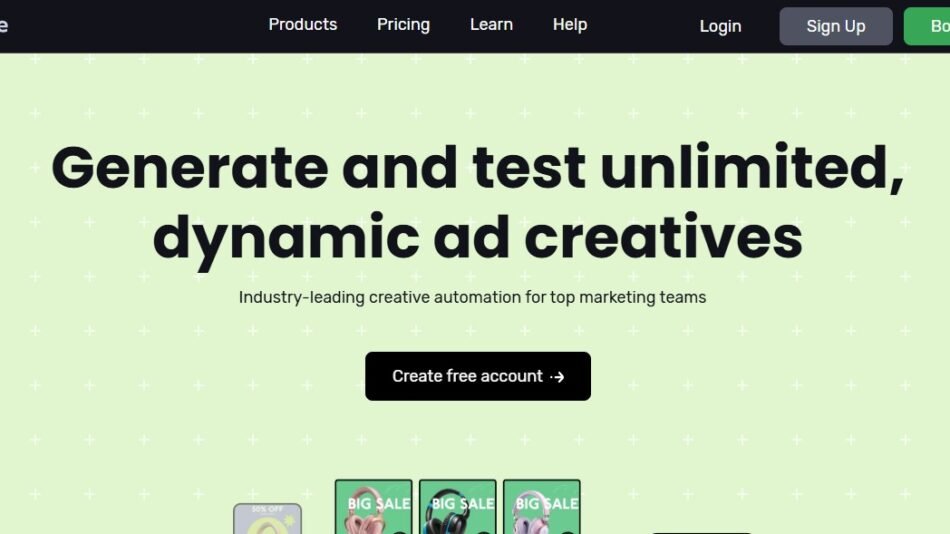
Task: Click the Industry-leading creative automation subtitle
Action: 472,297
